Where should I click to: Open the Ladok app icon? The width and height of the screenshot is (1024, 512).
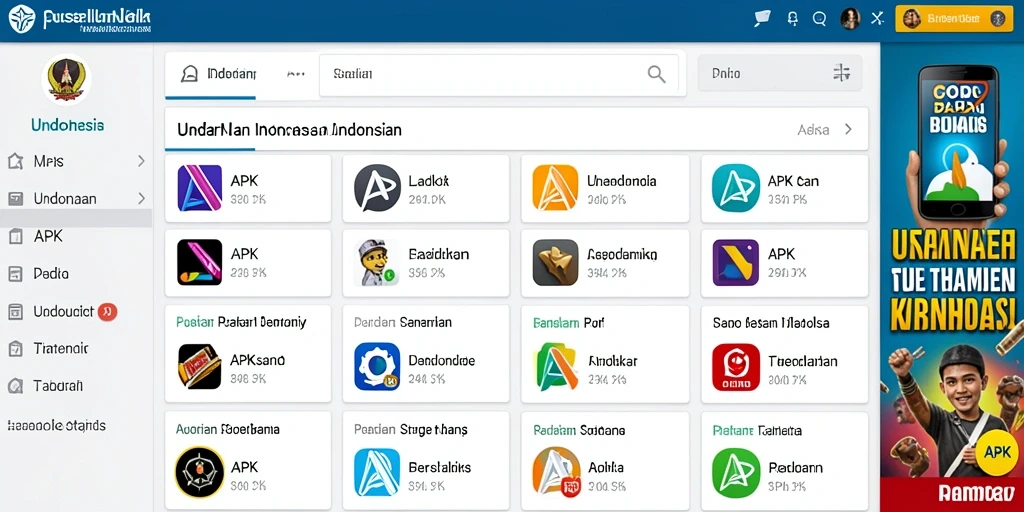tap(377, 188)
